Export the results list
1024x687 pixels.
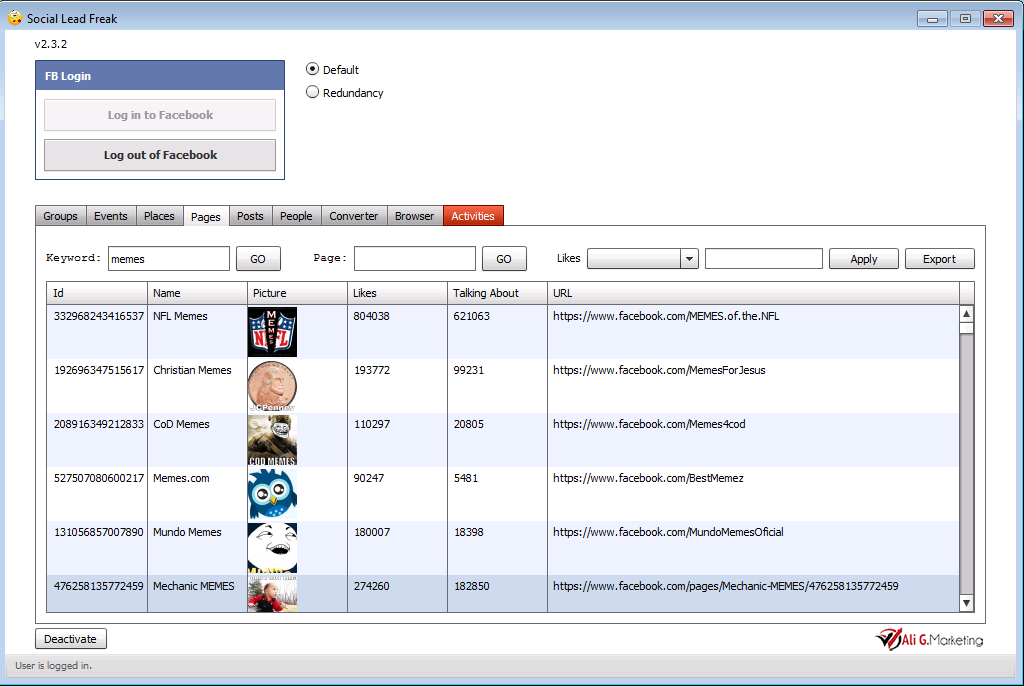[939, 259]
